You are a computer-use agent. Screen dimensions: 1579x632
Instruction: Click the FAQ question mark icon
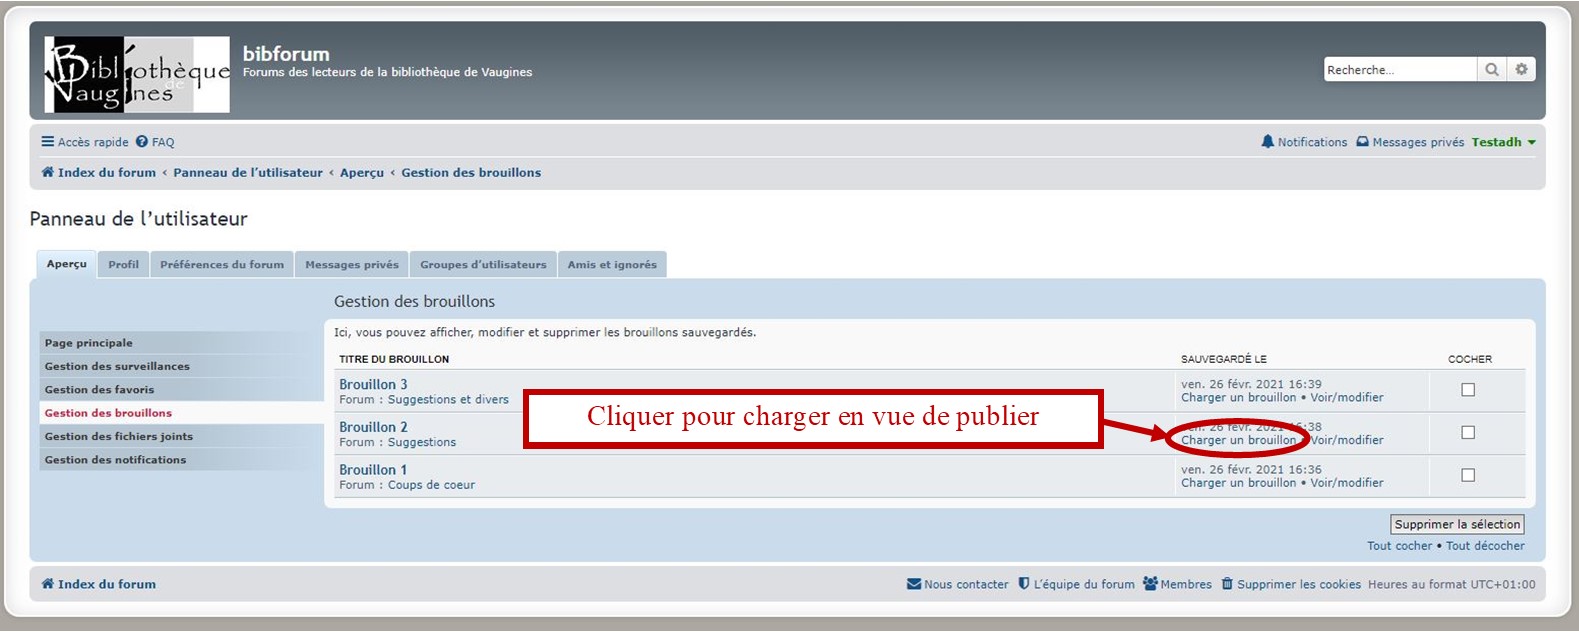point(142,142)
